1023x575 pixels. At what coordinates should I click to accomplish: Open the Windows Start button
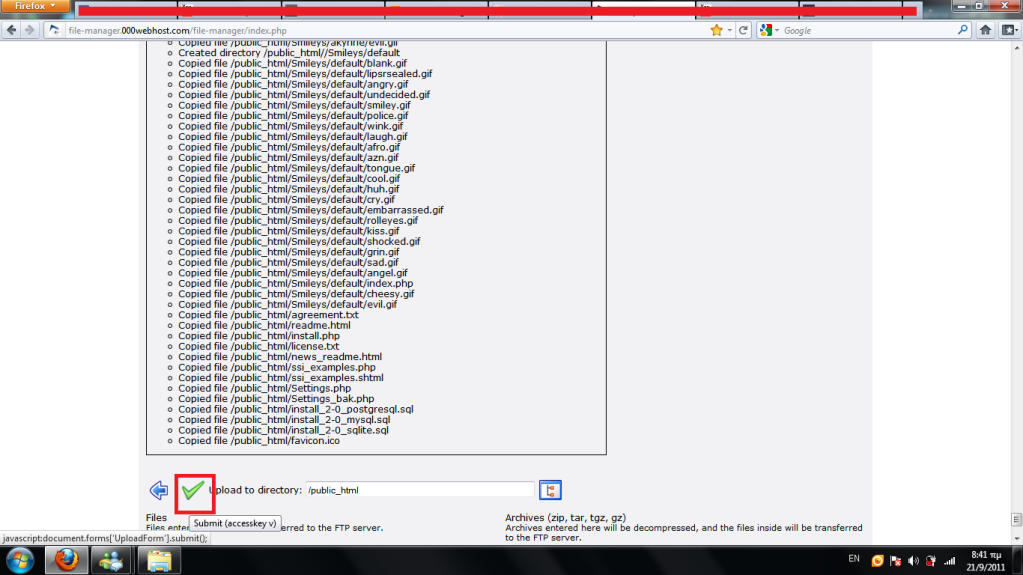tap(20, 561)
